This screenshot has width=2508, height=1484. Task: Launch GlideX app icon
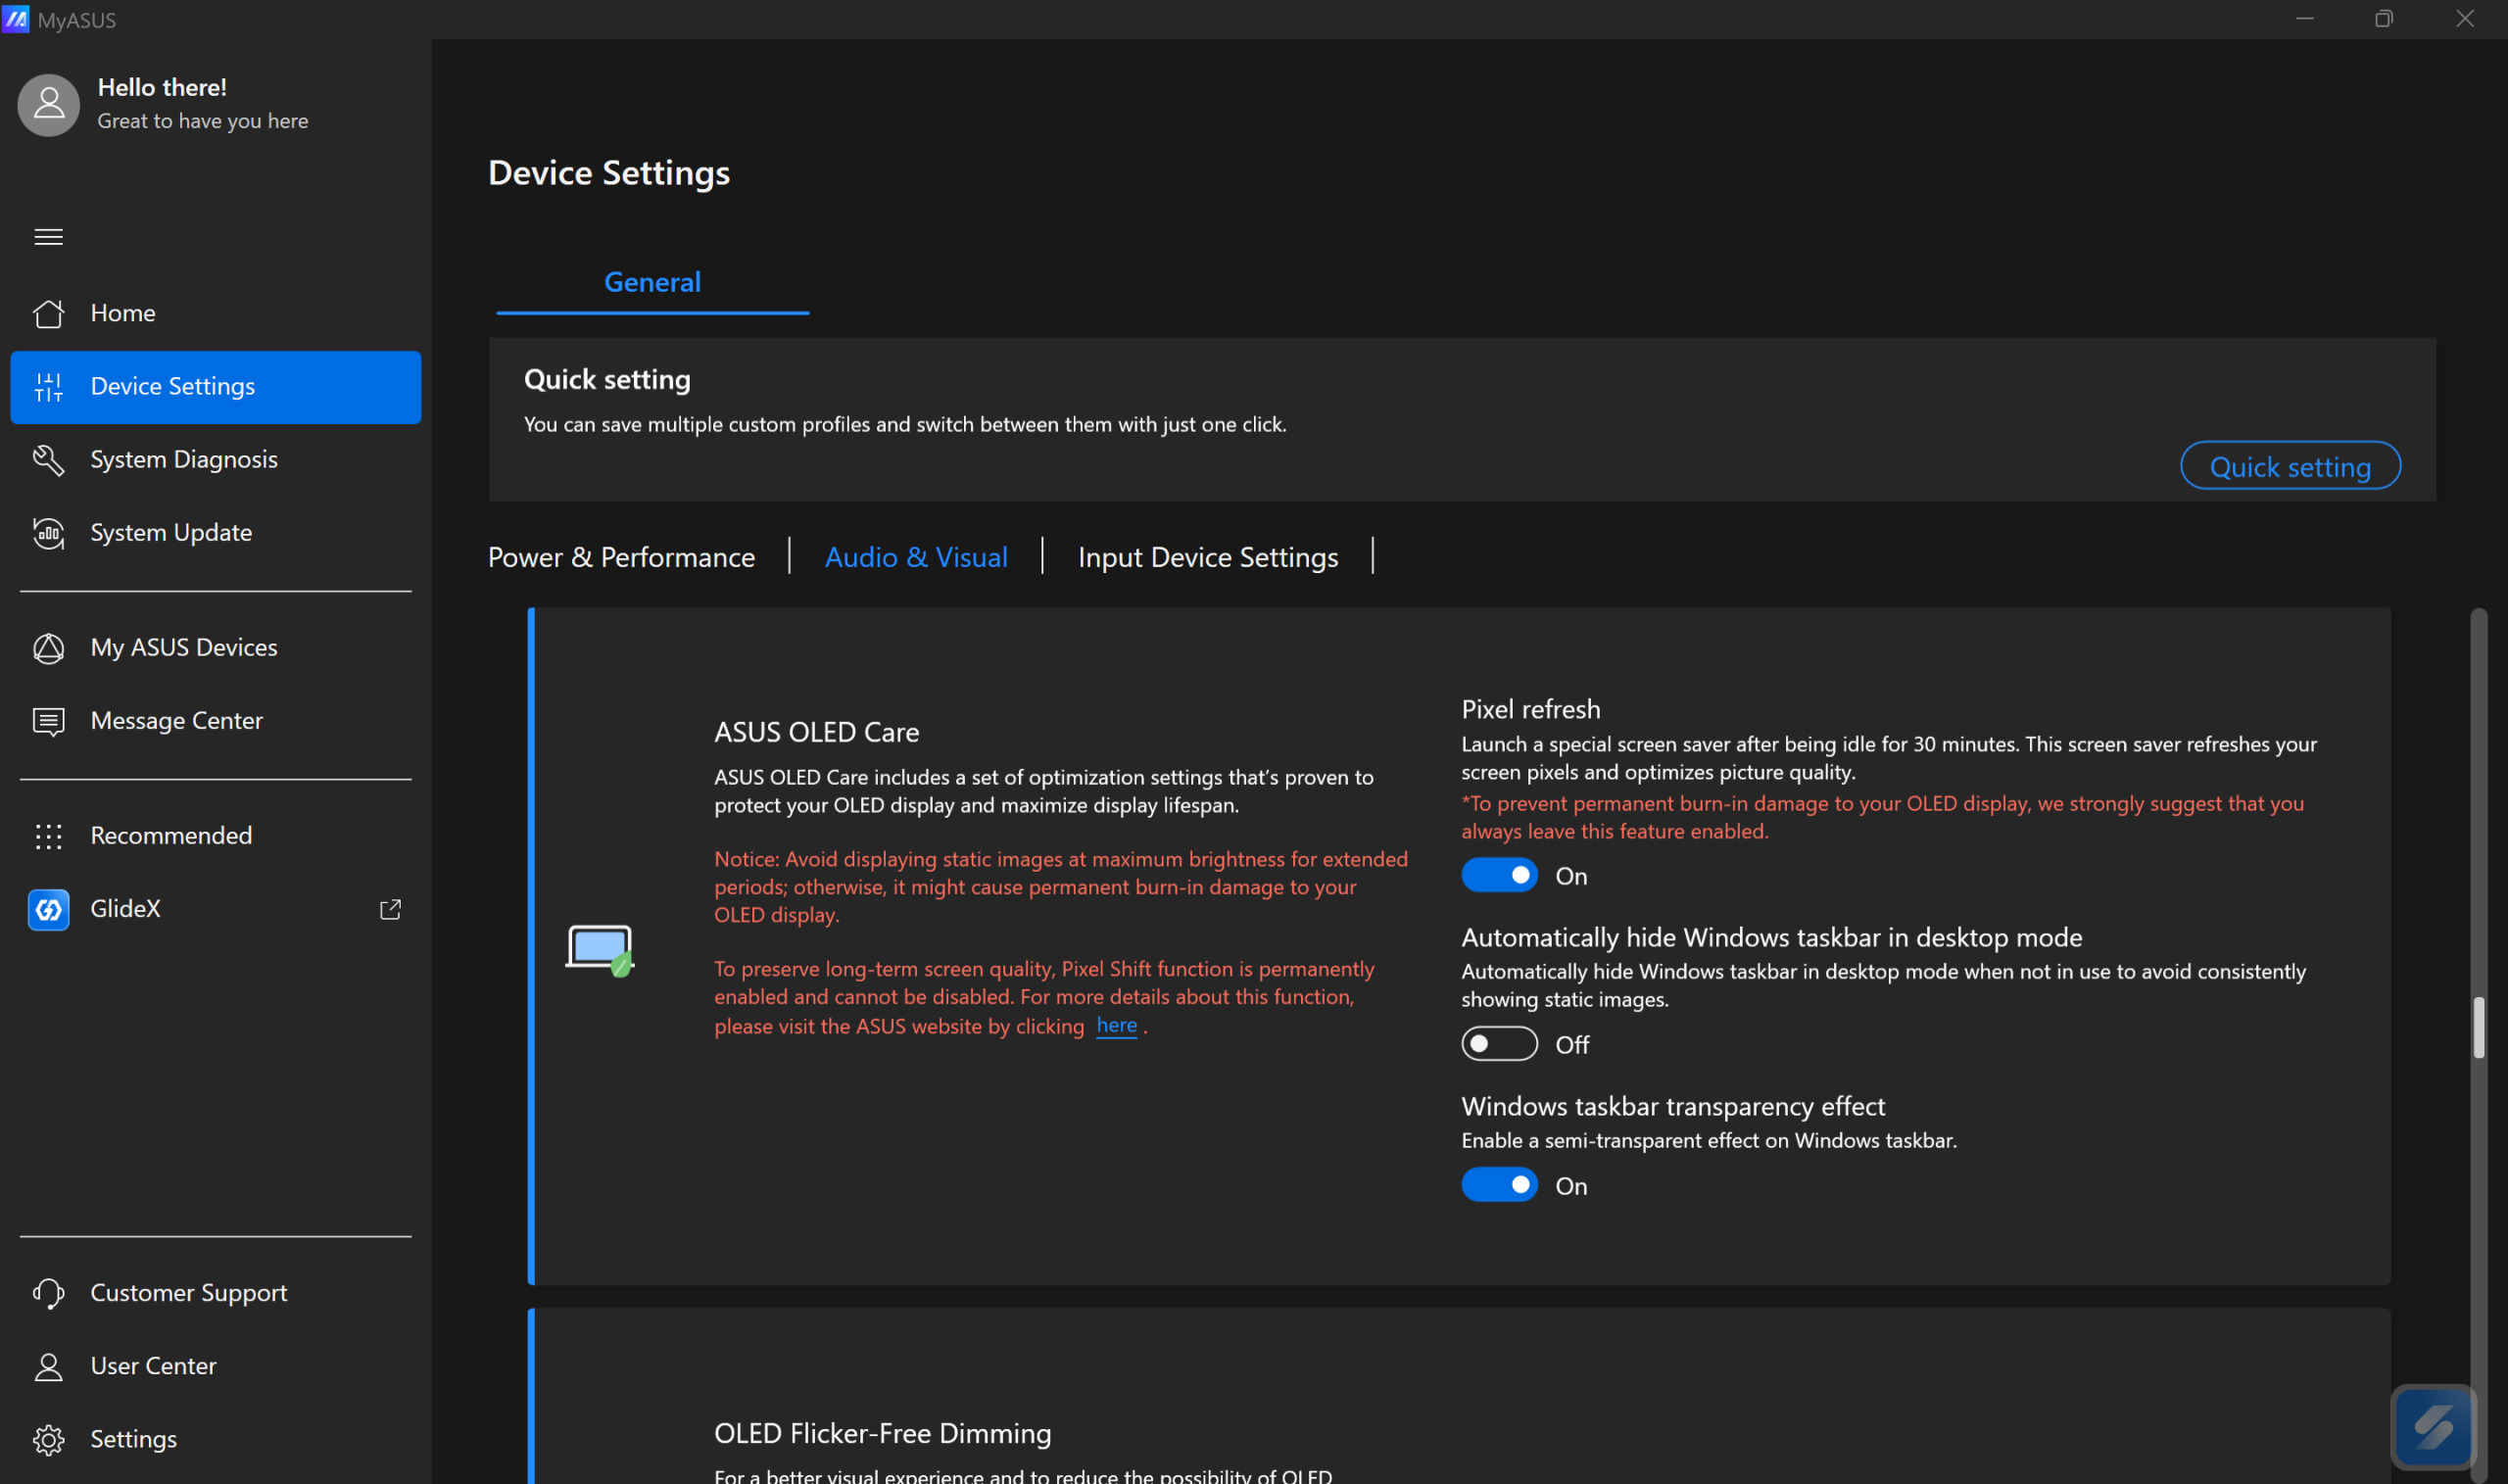click(48, 909)
